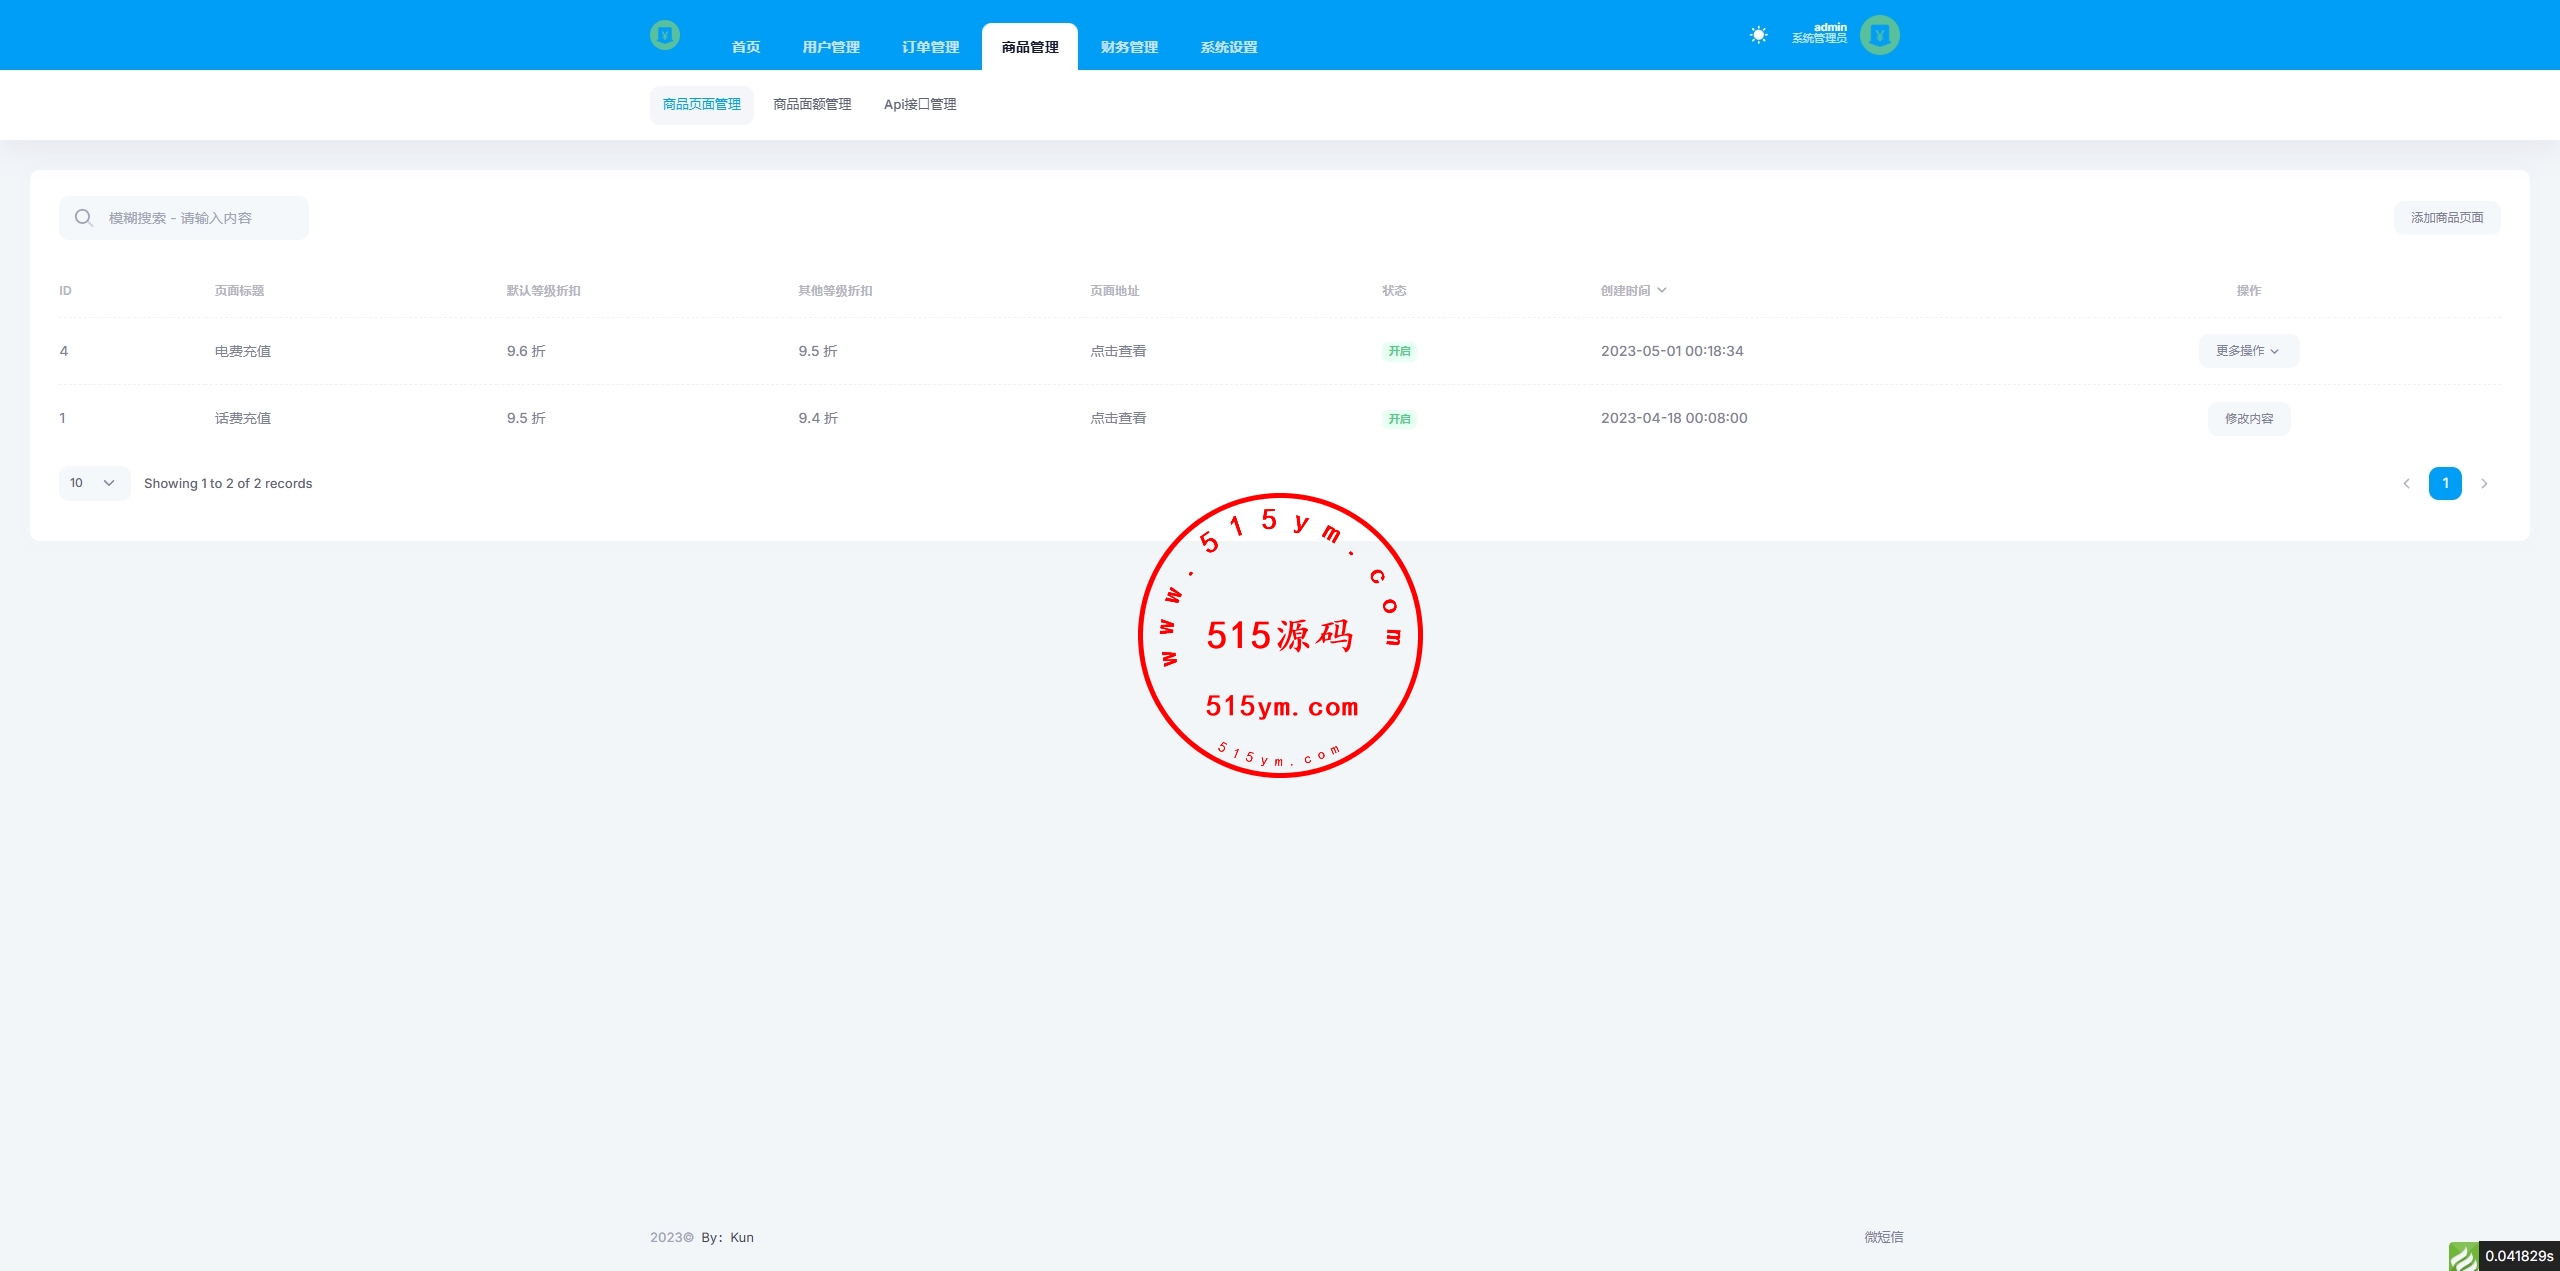Expand 更多操作 dropdown for 电费充值

pyautogui.click(x=2248, y=351)
